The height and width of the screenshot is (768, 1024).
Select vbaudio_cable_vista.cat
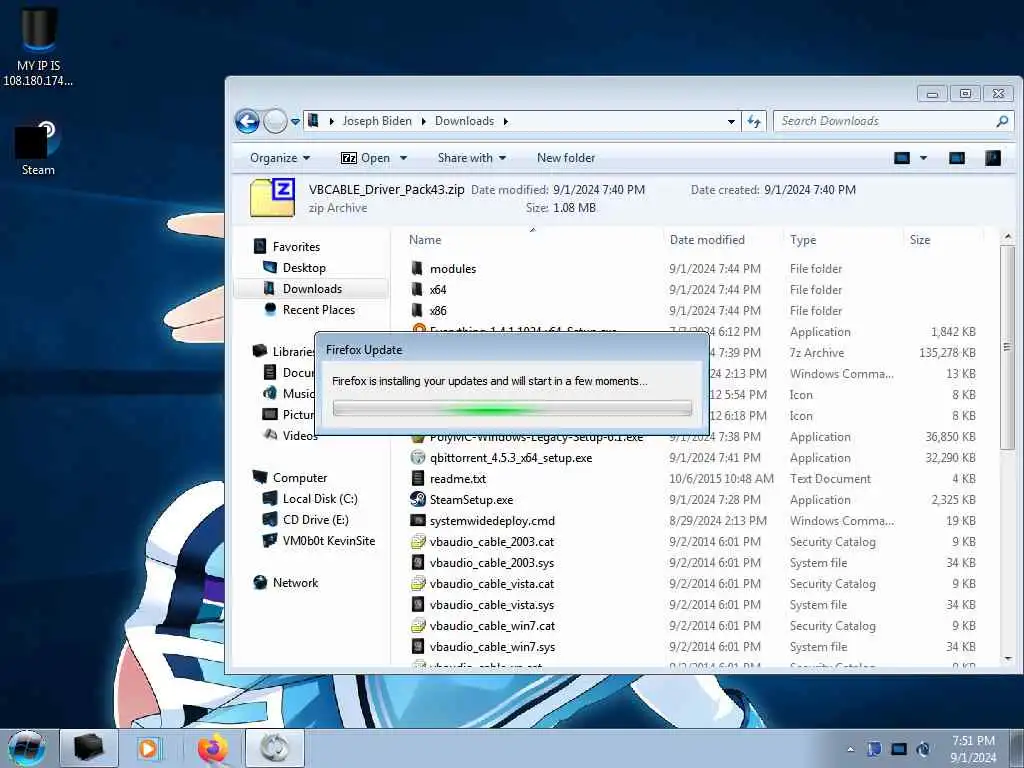click(491, 583)
